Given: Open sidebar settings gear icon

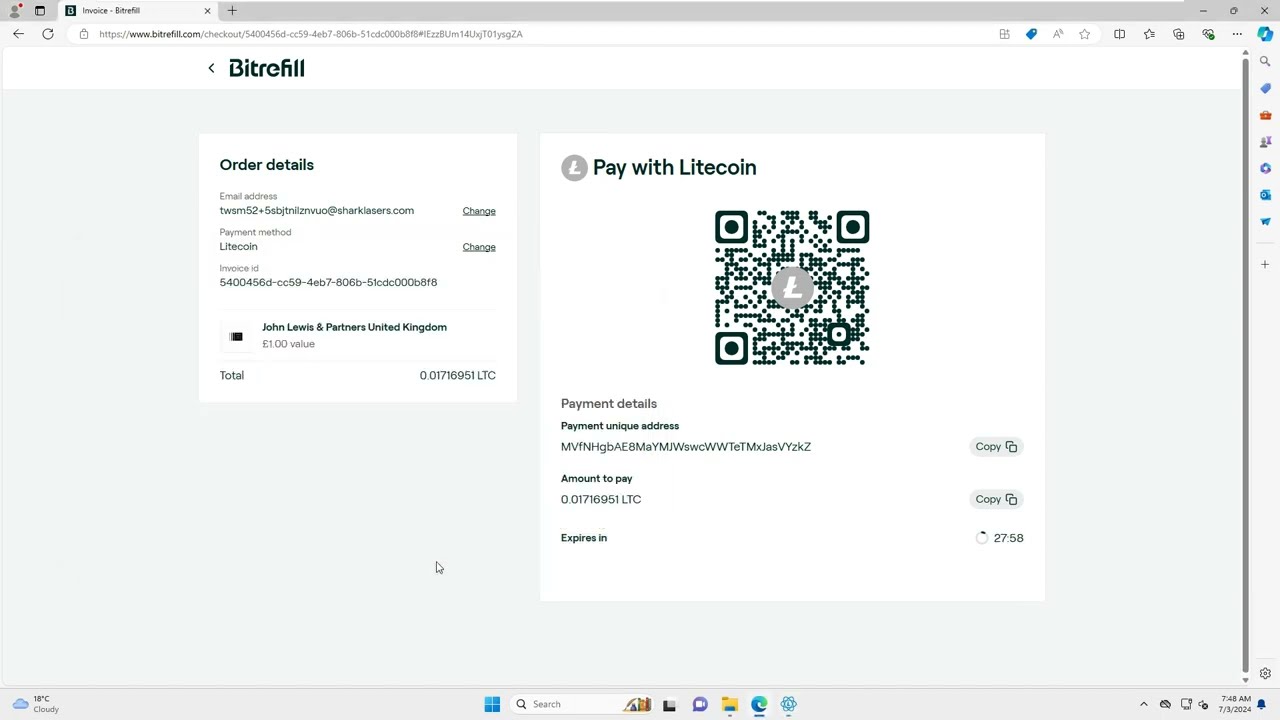Looking at the screenshot, I should point(1265,674).
